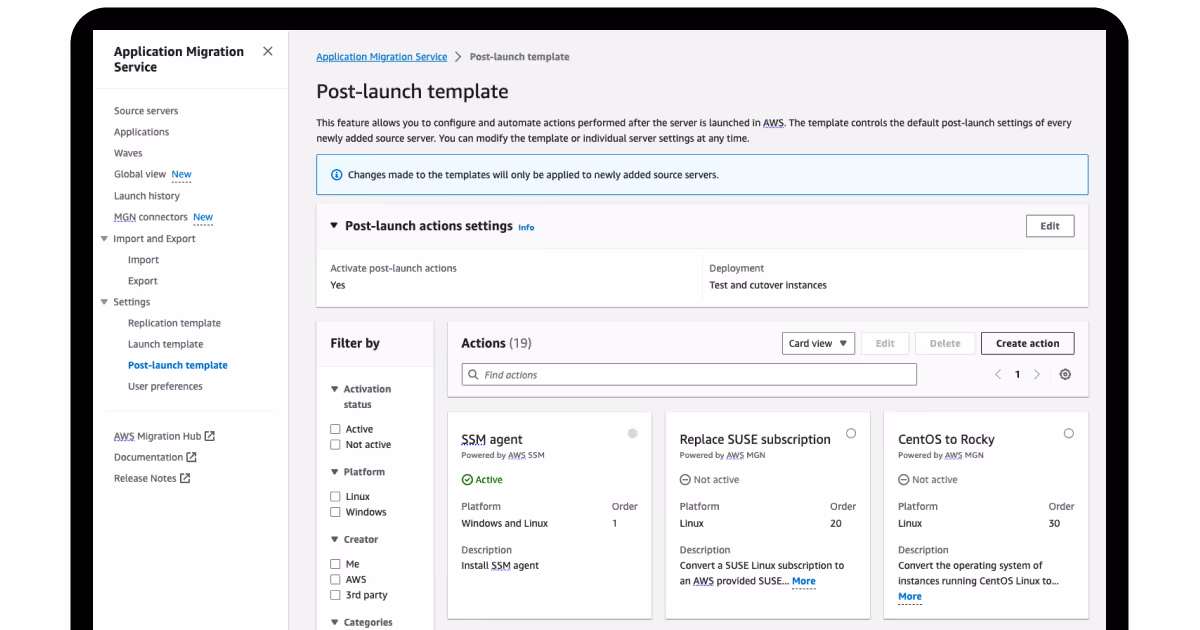The width and height of the screenshot is (1200, 630).
Task: Open AWS Migration Hub external link
Action: point(208,435)
